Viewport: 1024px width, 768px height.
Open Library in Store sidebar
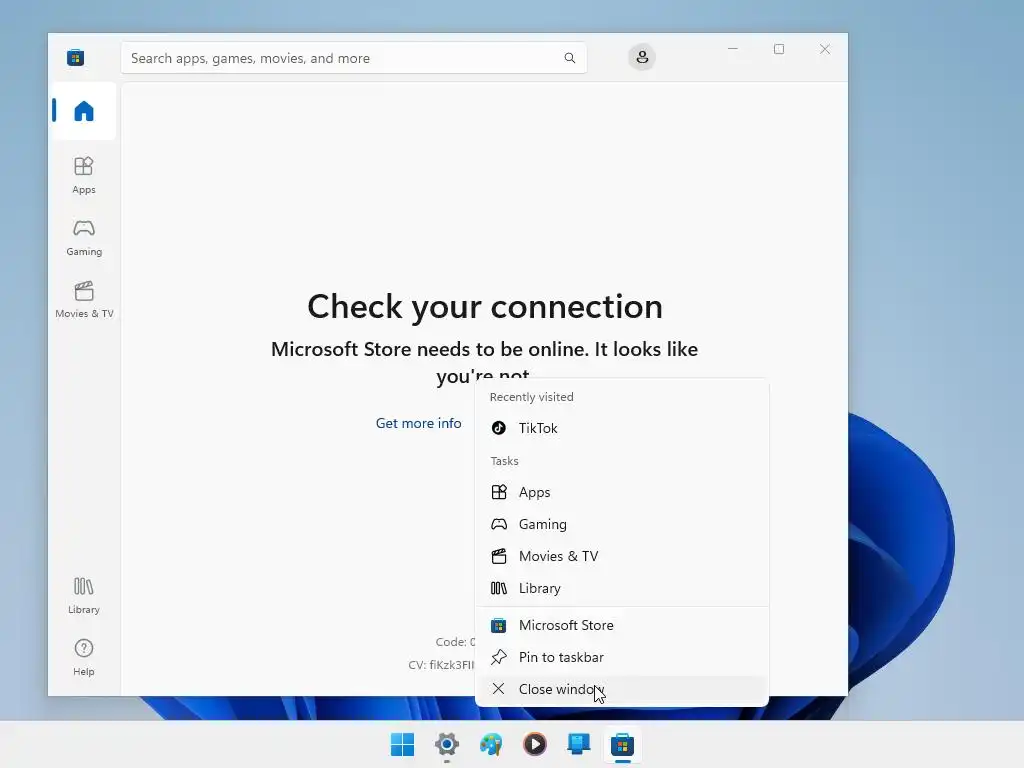84,595
